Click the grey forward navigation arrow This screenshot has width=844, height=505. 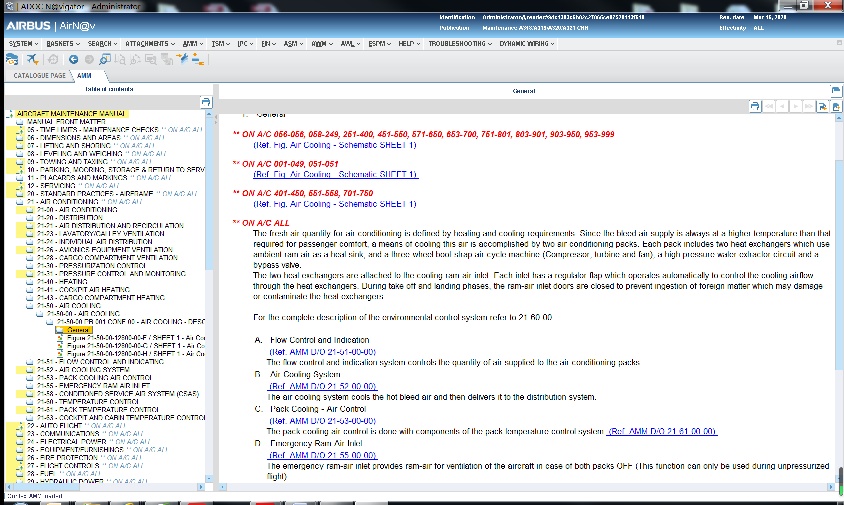point(89,59)
